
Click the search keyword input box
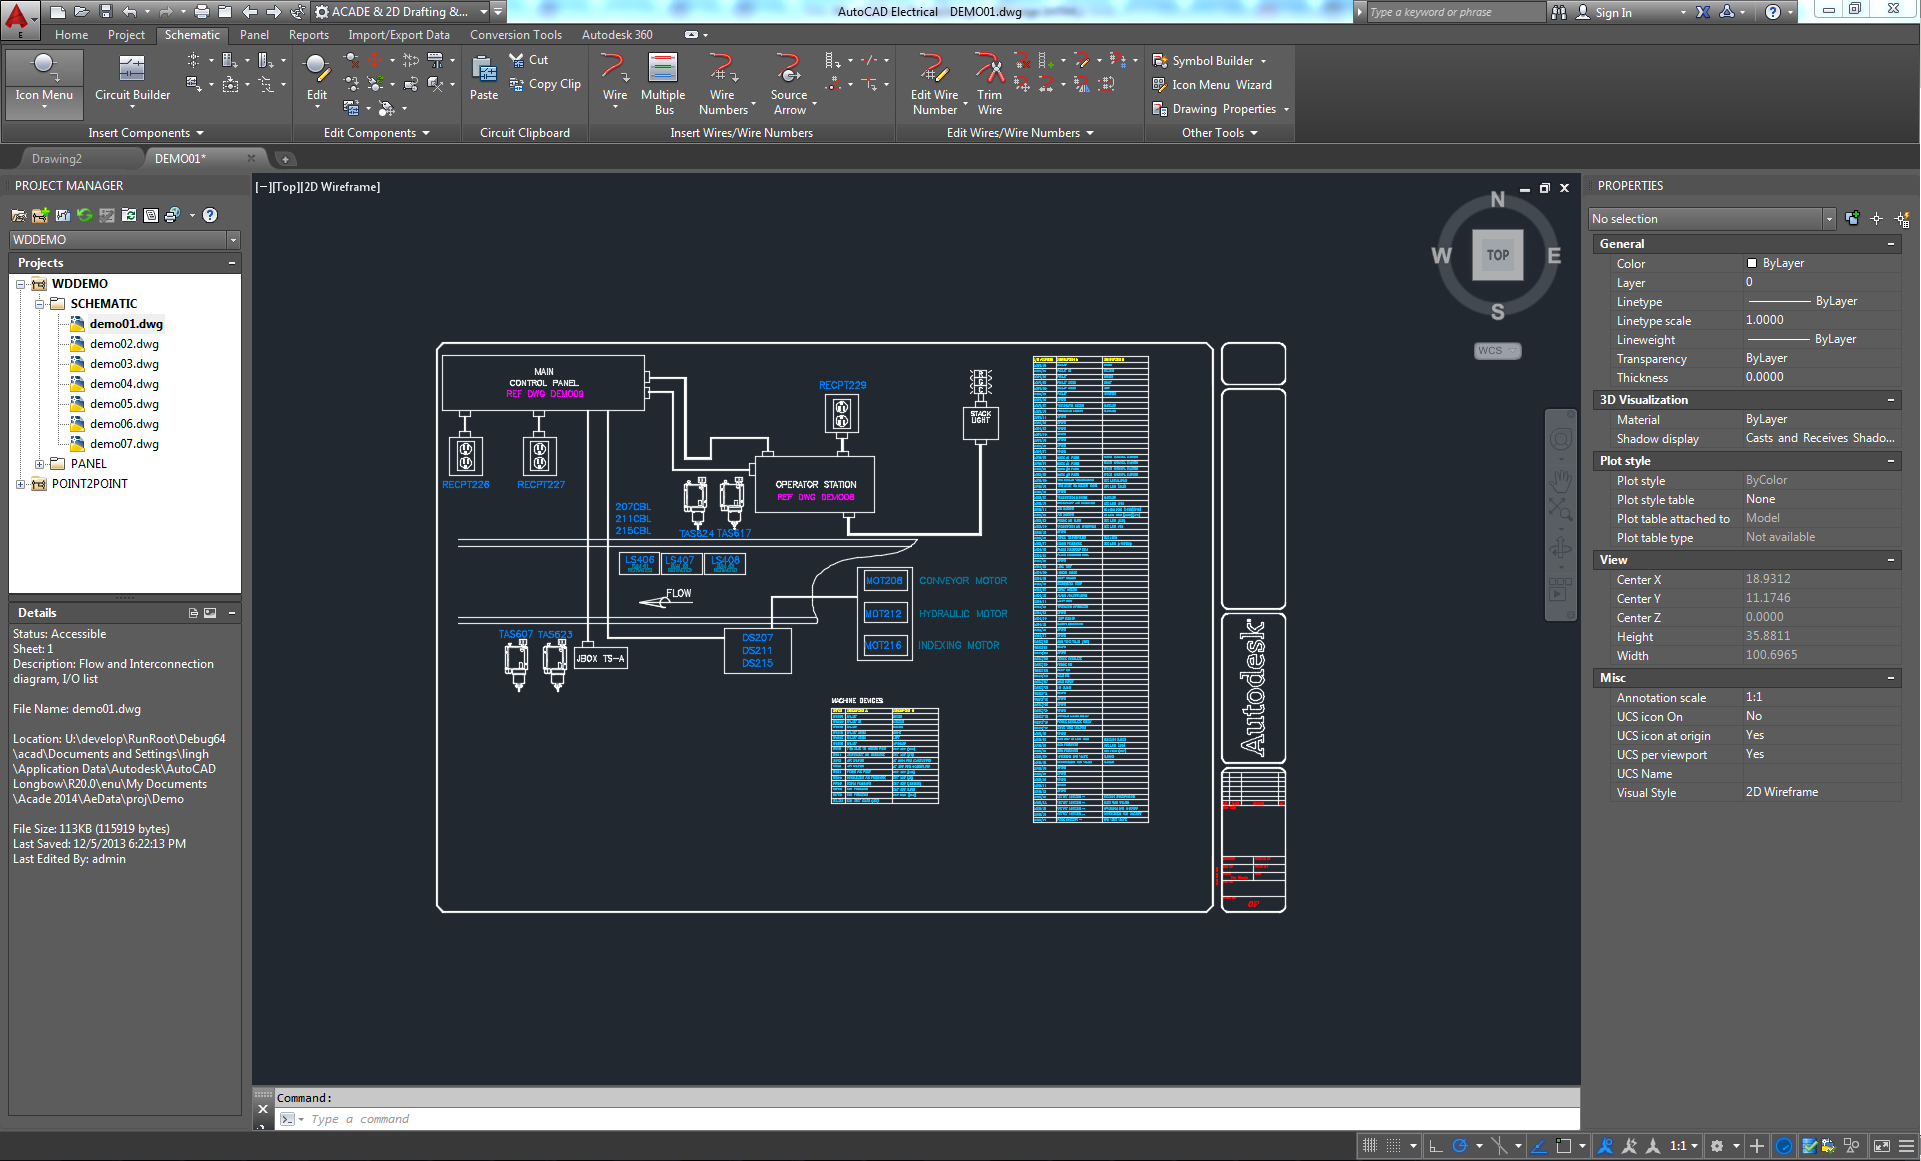click(x=1455, y=12)
